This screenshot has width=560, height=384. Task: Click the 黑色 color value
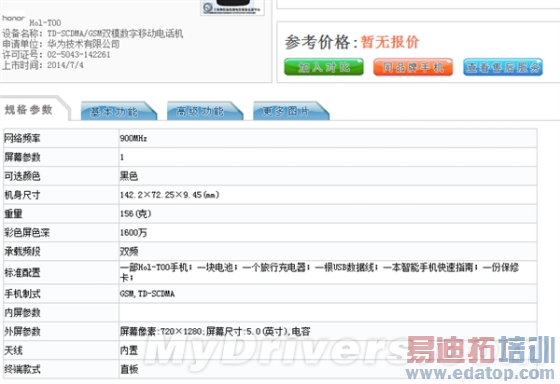[x=129, y=176]
